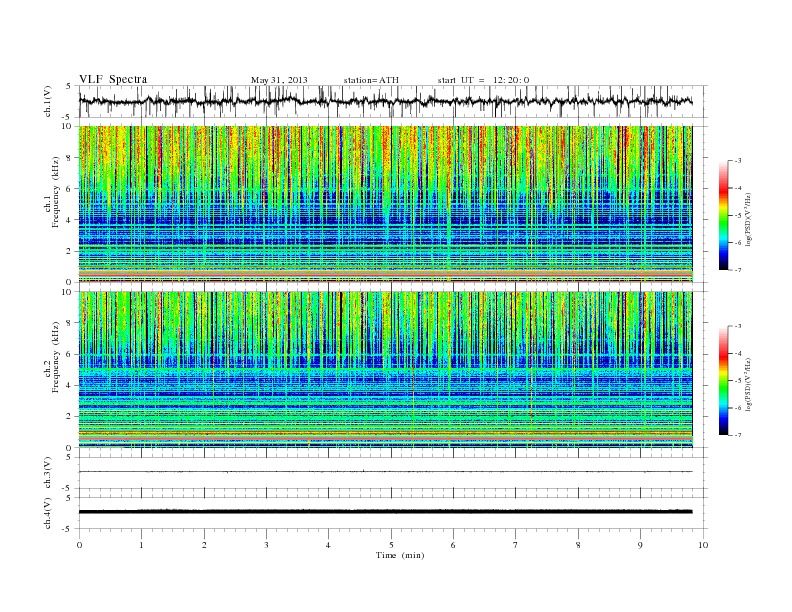Click the ch.3 voltage trace line
The image size is (792, 612).
click(385, 472)
